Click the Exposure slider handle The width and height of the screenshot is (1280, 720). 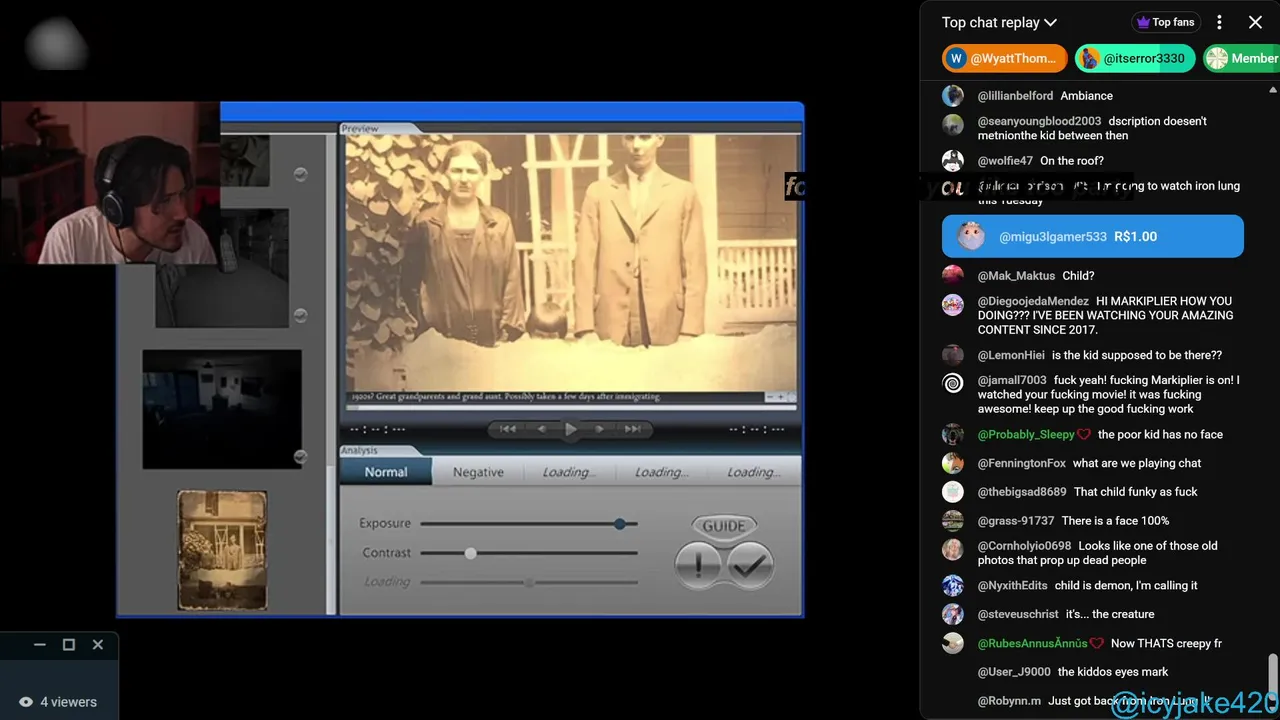tap(620, 523)
